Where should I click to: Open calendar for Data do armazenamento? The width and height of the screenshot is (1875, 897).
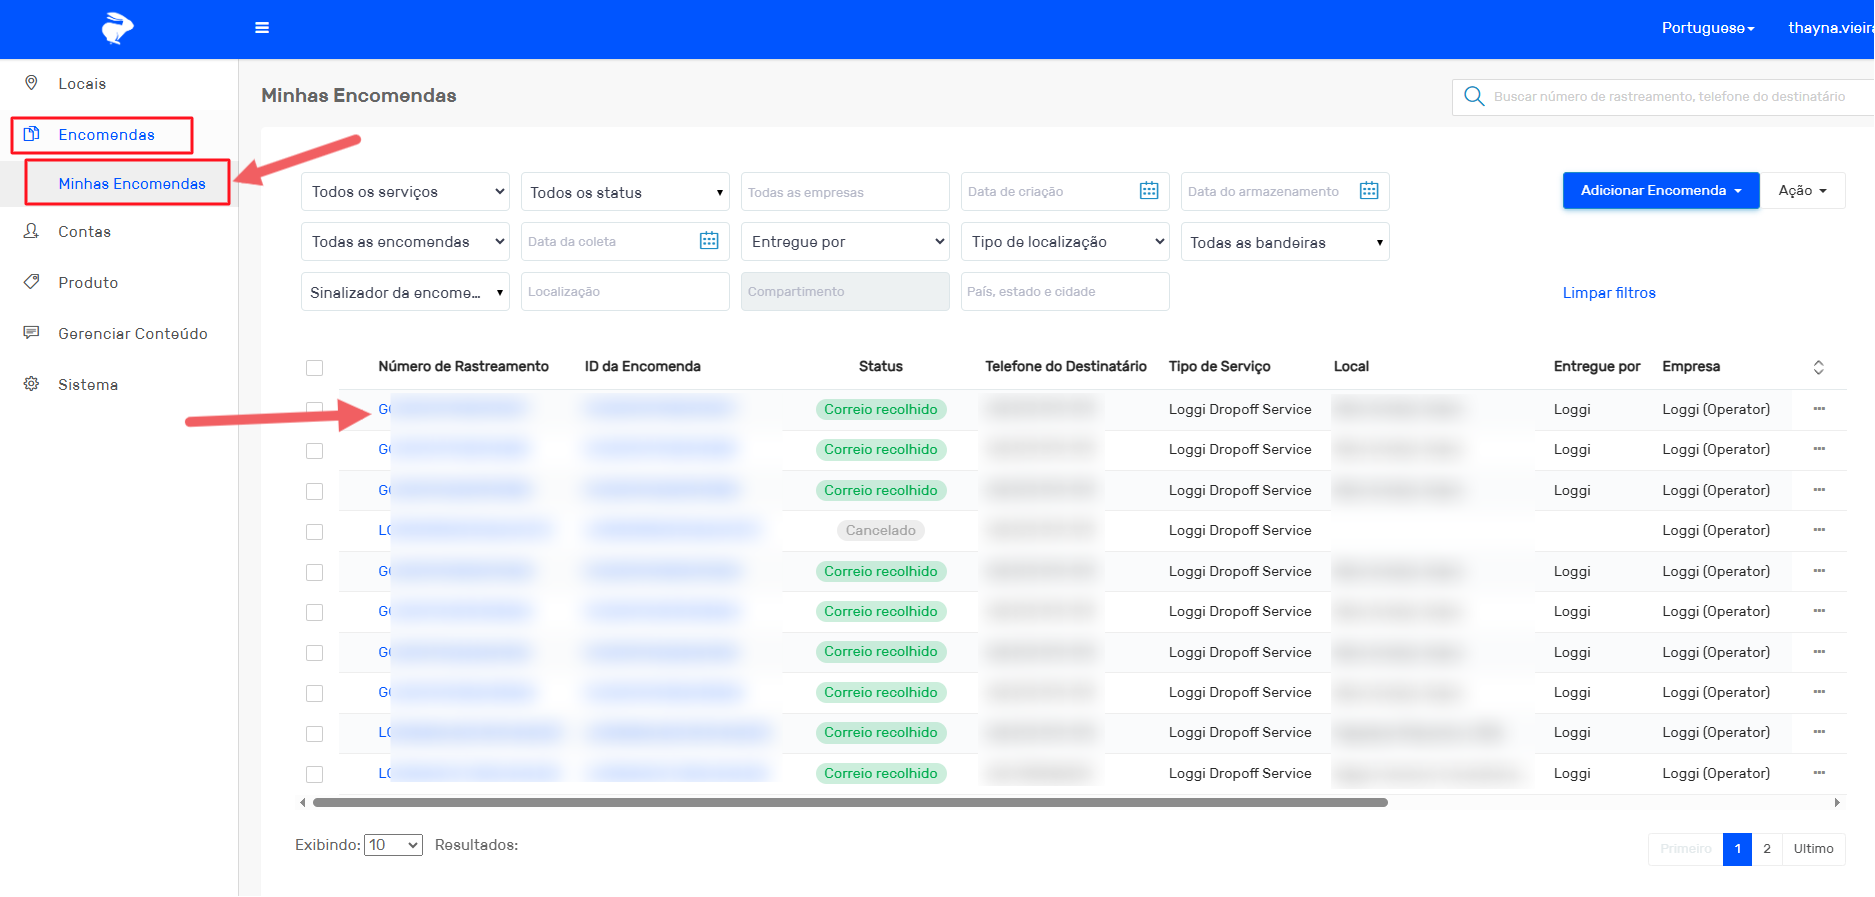pyautogui.click(x=1368, y=191)
